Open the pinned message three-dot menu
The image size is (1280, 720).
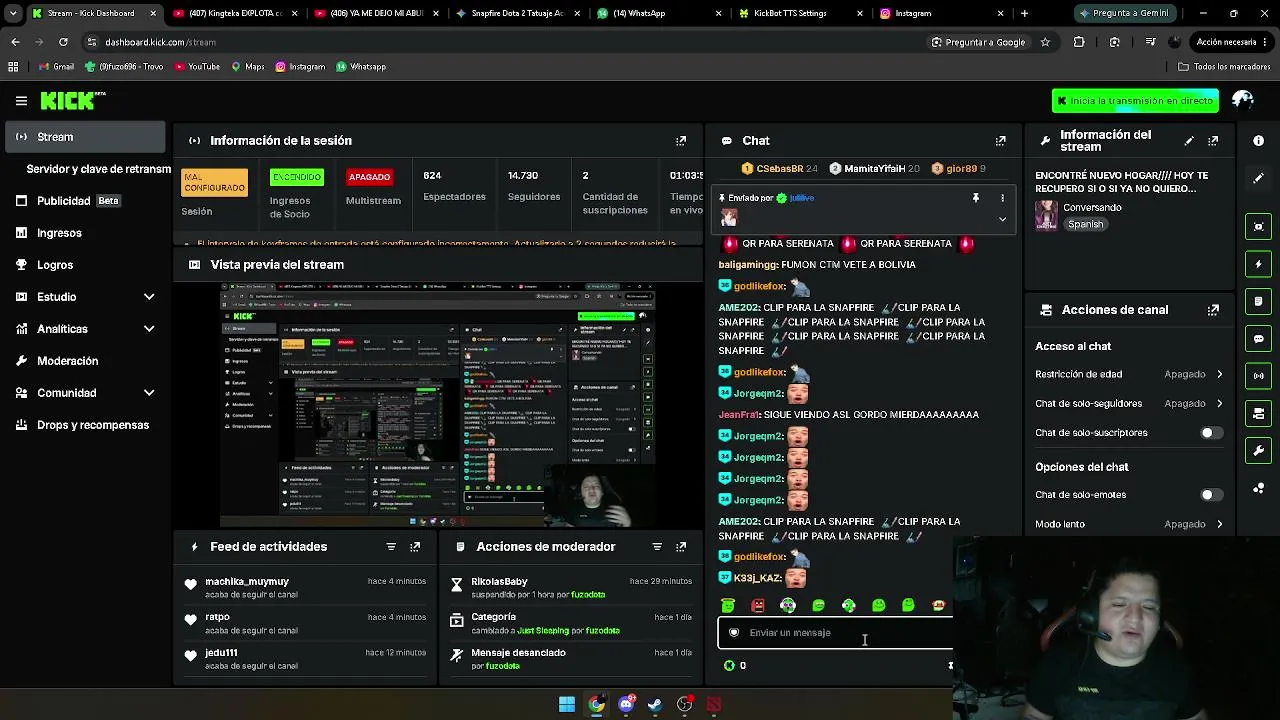click(1002, 198)
